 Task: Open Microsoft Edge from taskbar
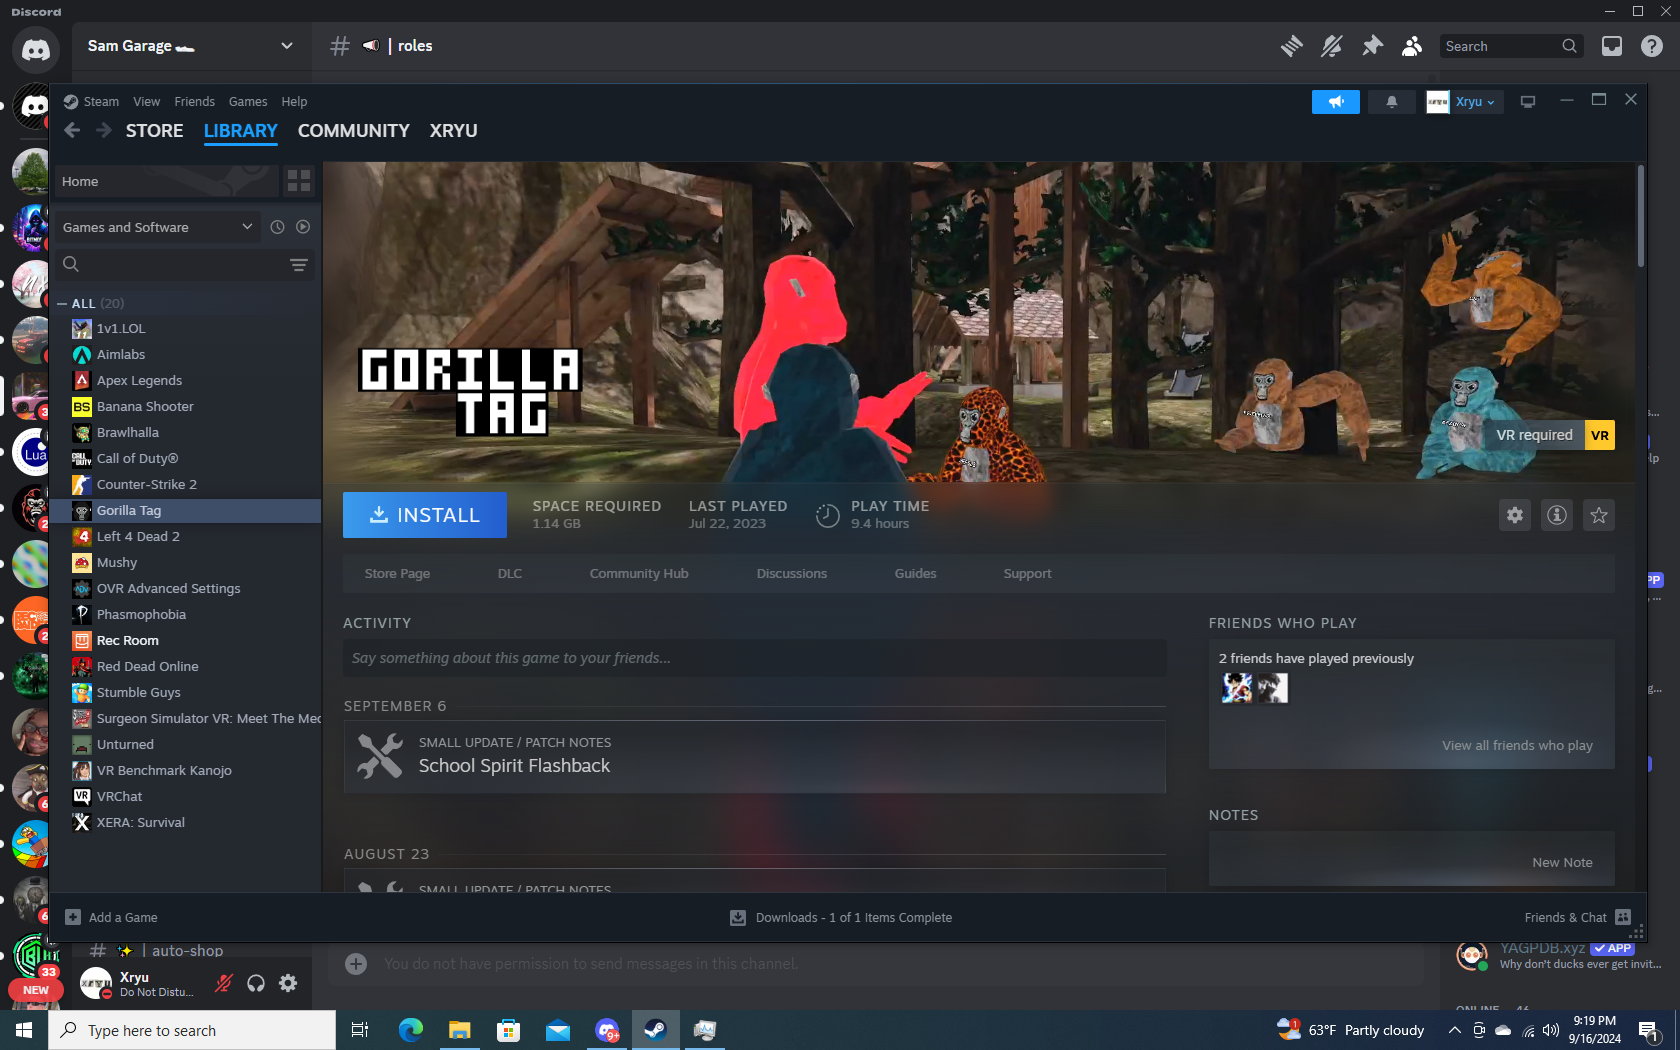click(x=410, y=1030)
